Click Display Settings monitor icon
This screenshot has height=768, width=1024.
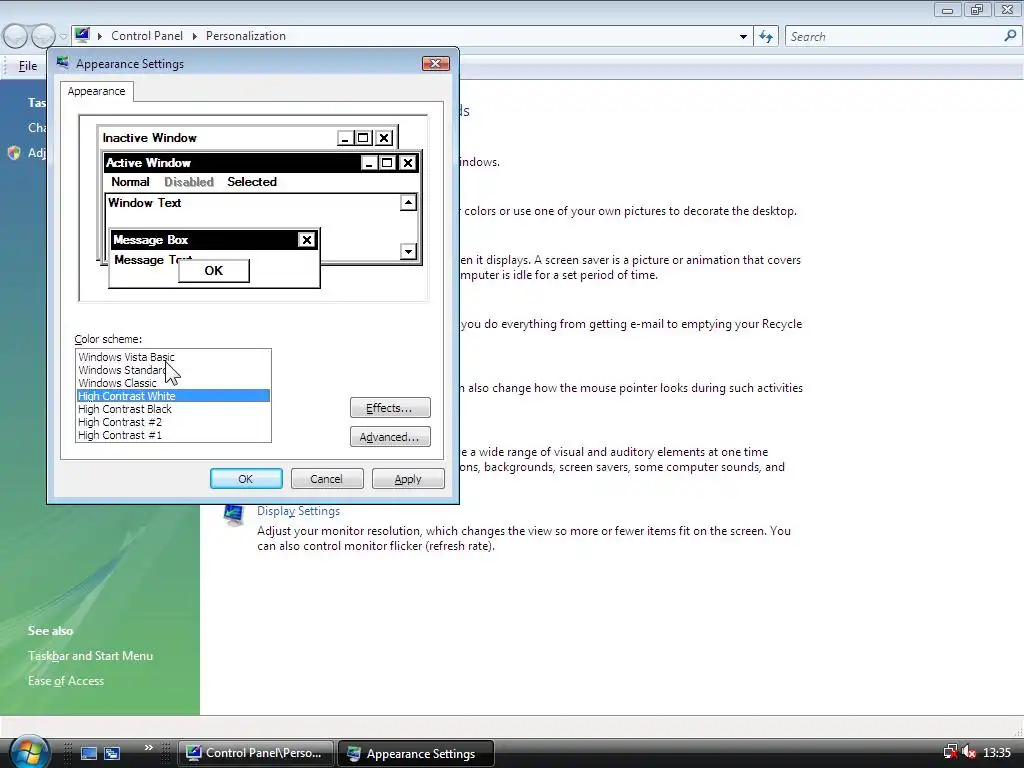pos(234,515)
